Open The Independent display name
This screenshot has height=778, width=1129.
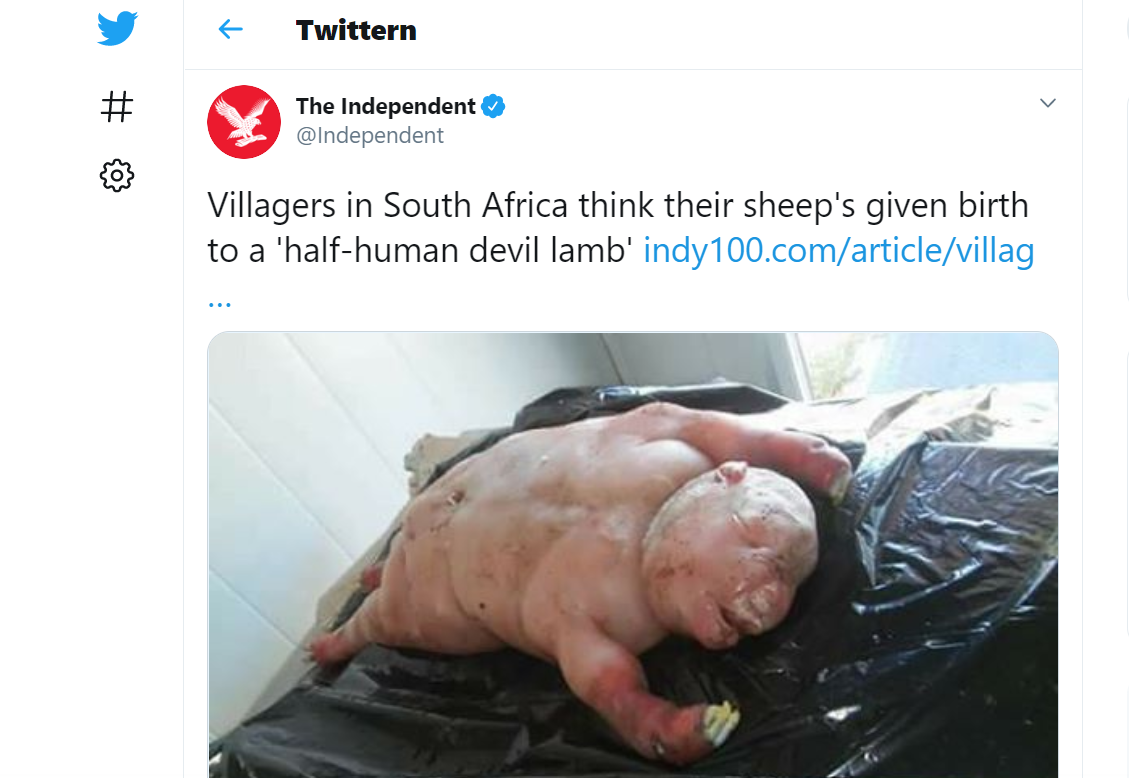[385, 107]
